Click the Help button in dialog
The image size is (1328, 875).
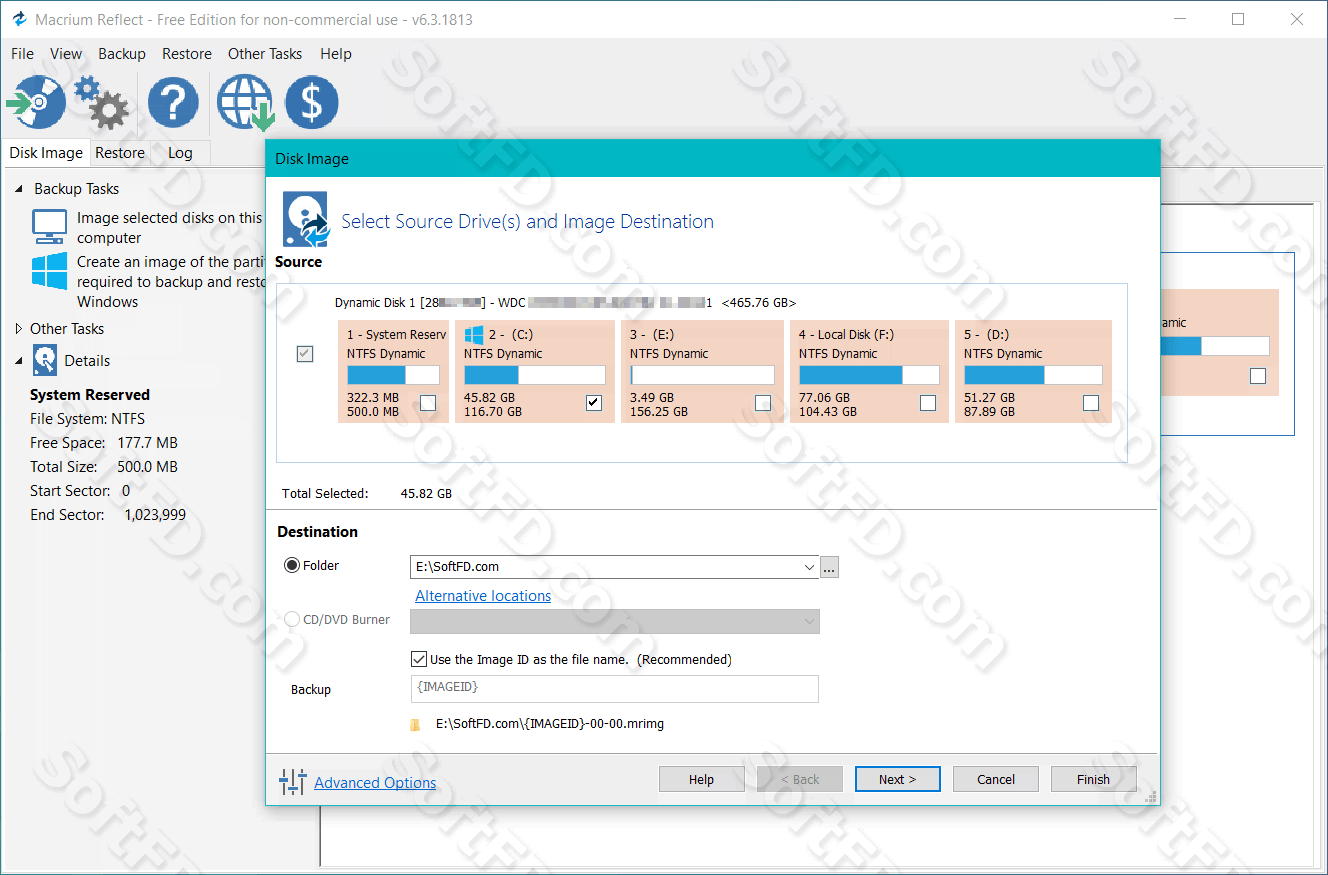click(x=701, y=779)
